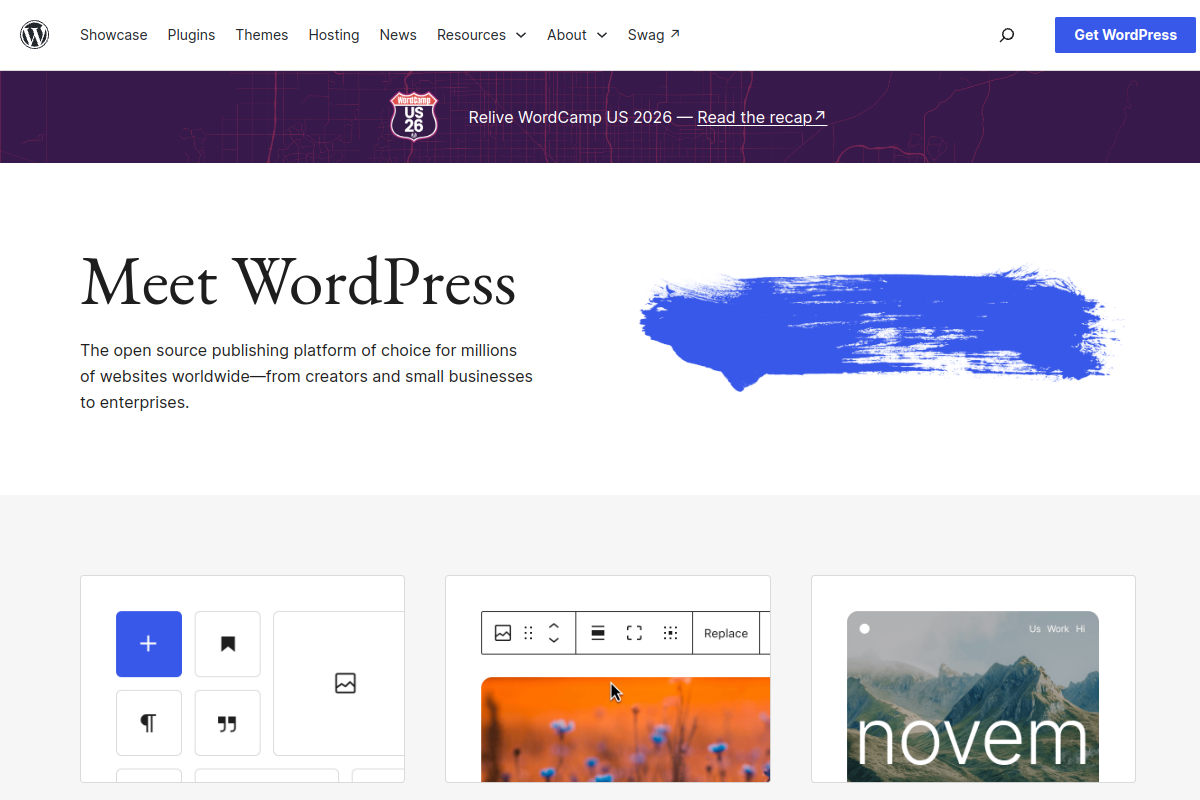The image size is (1200, 800).
Task: Open the Swag external link
Action: pyautogui.click(x=654, y=35)
